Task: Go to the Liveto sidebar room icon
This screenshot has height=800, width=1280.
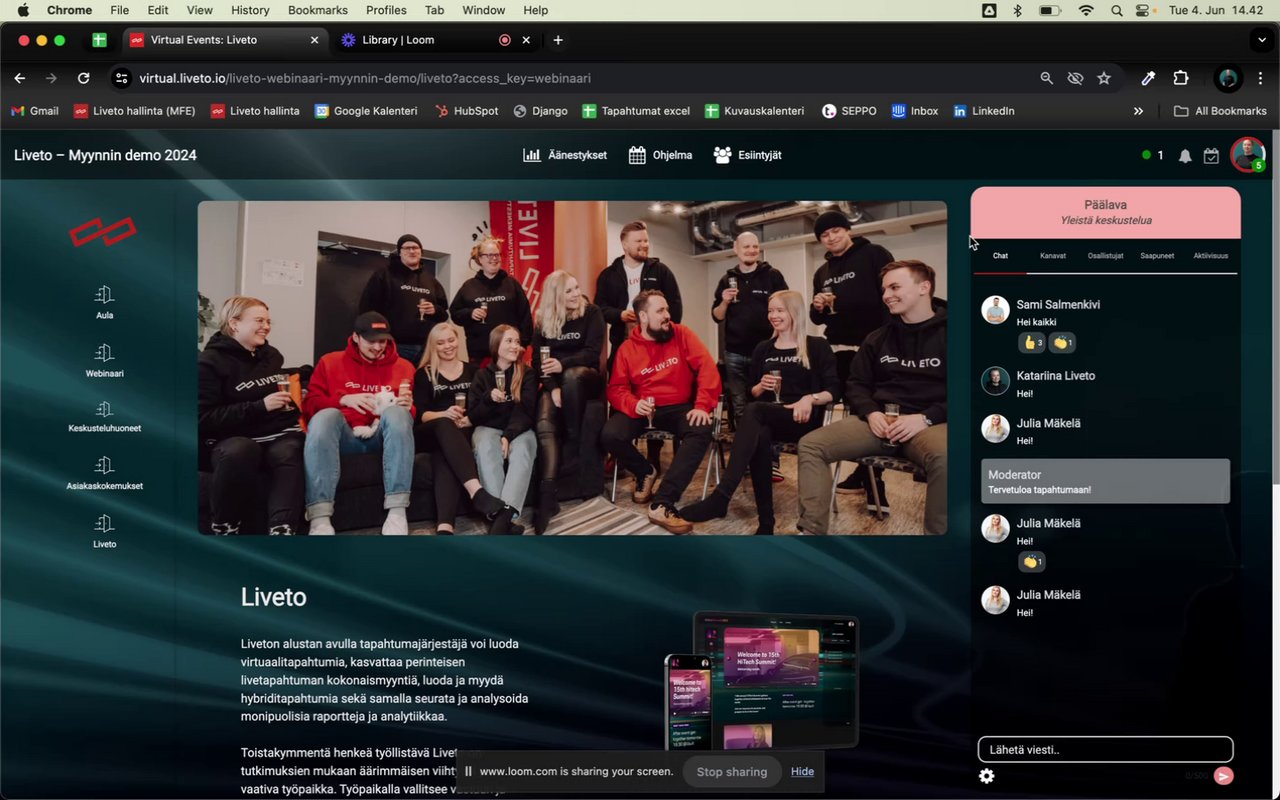Action: pos(104,523)
